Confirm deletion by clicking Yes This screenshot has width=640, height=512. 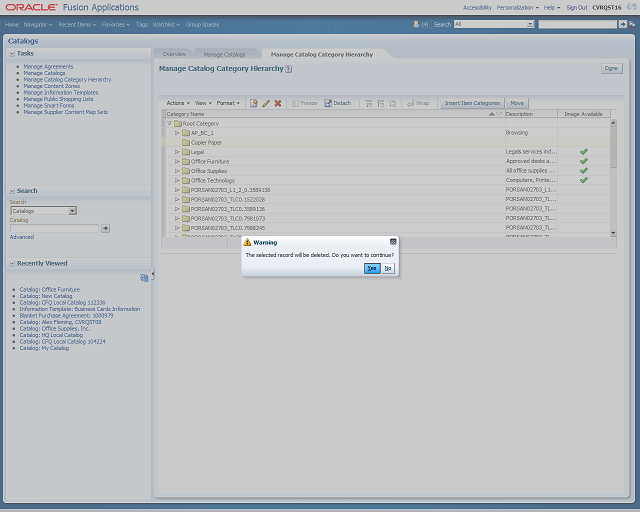pyautogui.click(x=372, y=268)
